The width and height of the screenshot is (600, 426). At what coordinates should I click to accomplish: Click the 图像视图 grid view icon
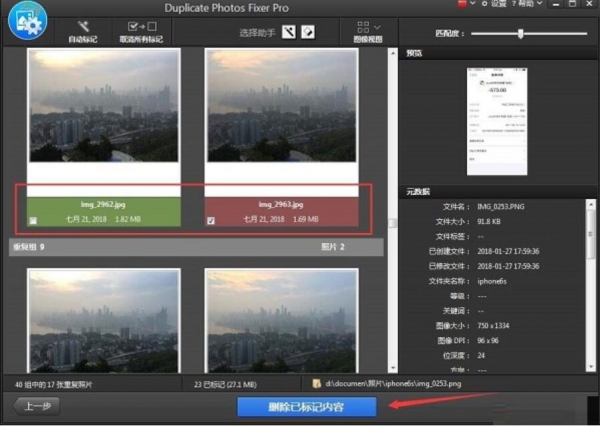[x=363, y=27]
